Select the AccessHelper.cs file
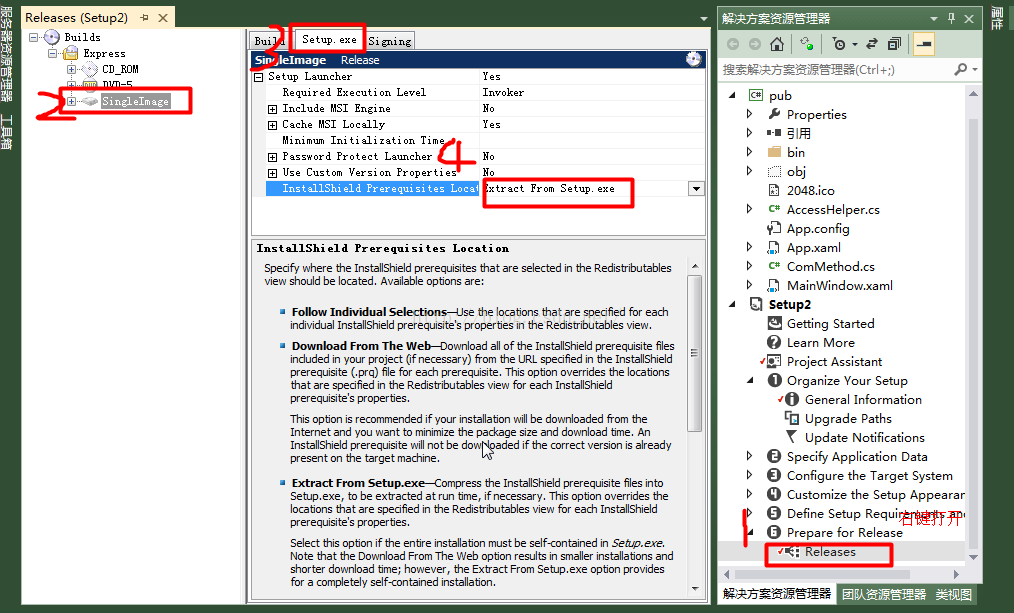Image resolution: width=1014 pixels, height=613 pixels. (833, 210)
